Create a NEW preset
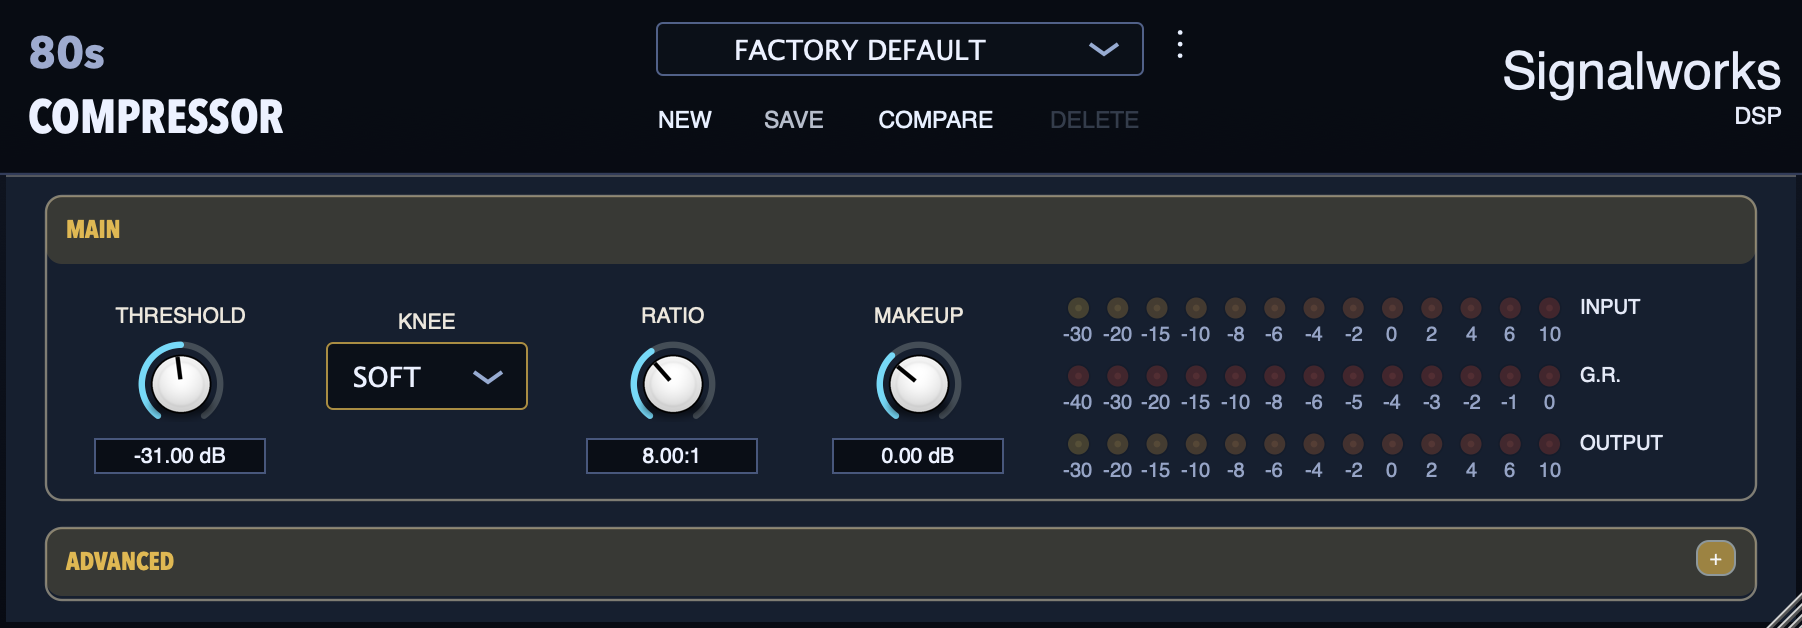This screenshot has width=1802, height=628. coord(685,120)
